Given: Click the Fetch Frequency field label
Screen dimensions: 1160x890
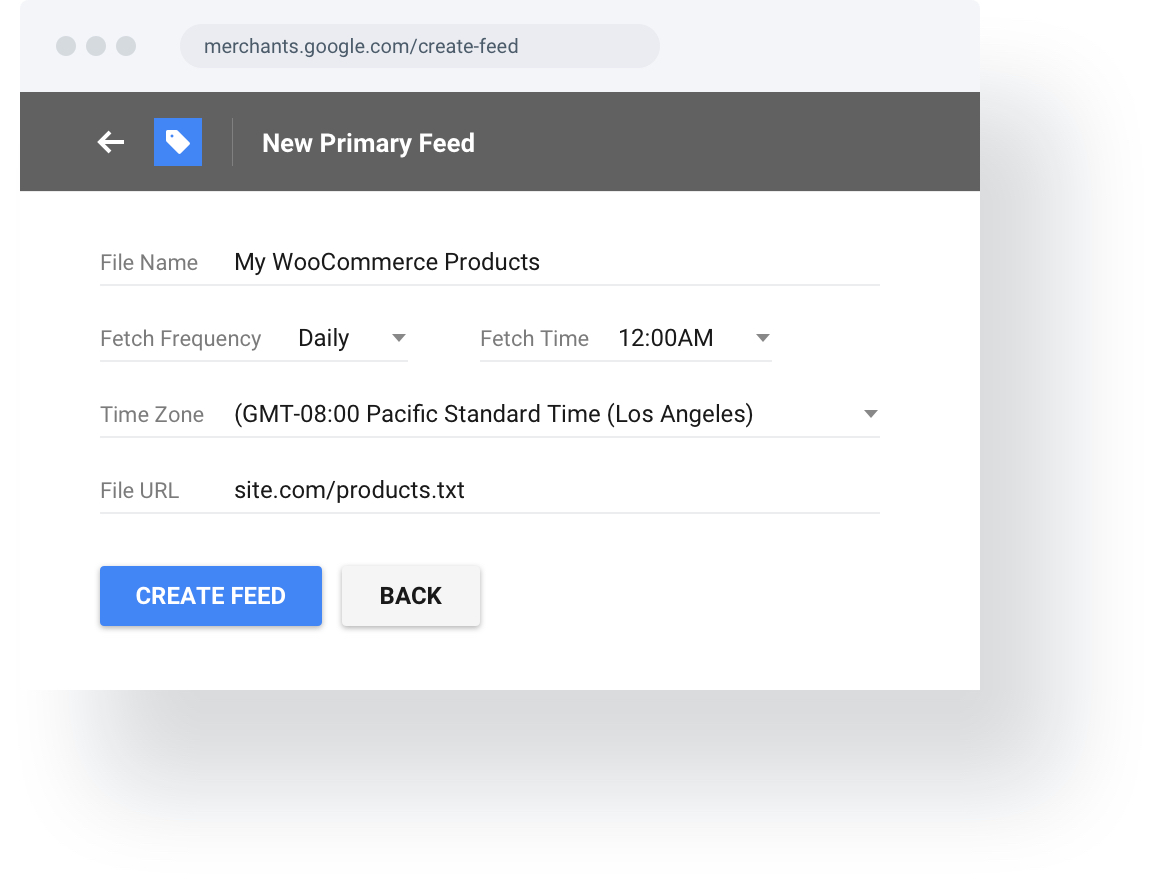Looking at the screenshot, I should pyautogui.click(x=180, y=339).
